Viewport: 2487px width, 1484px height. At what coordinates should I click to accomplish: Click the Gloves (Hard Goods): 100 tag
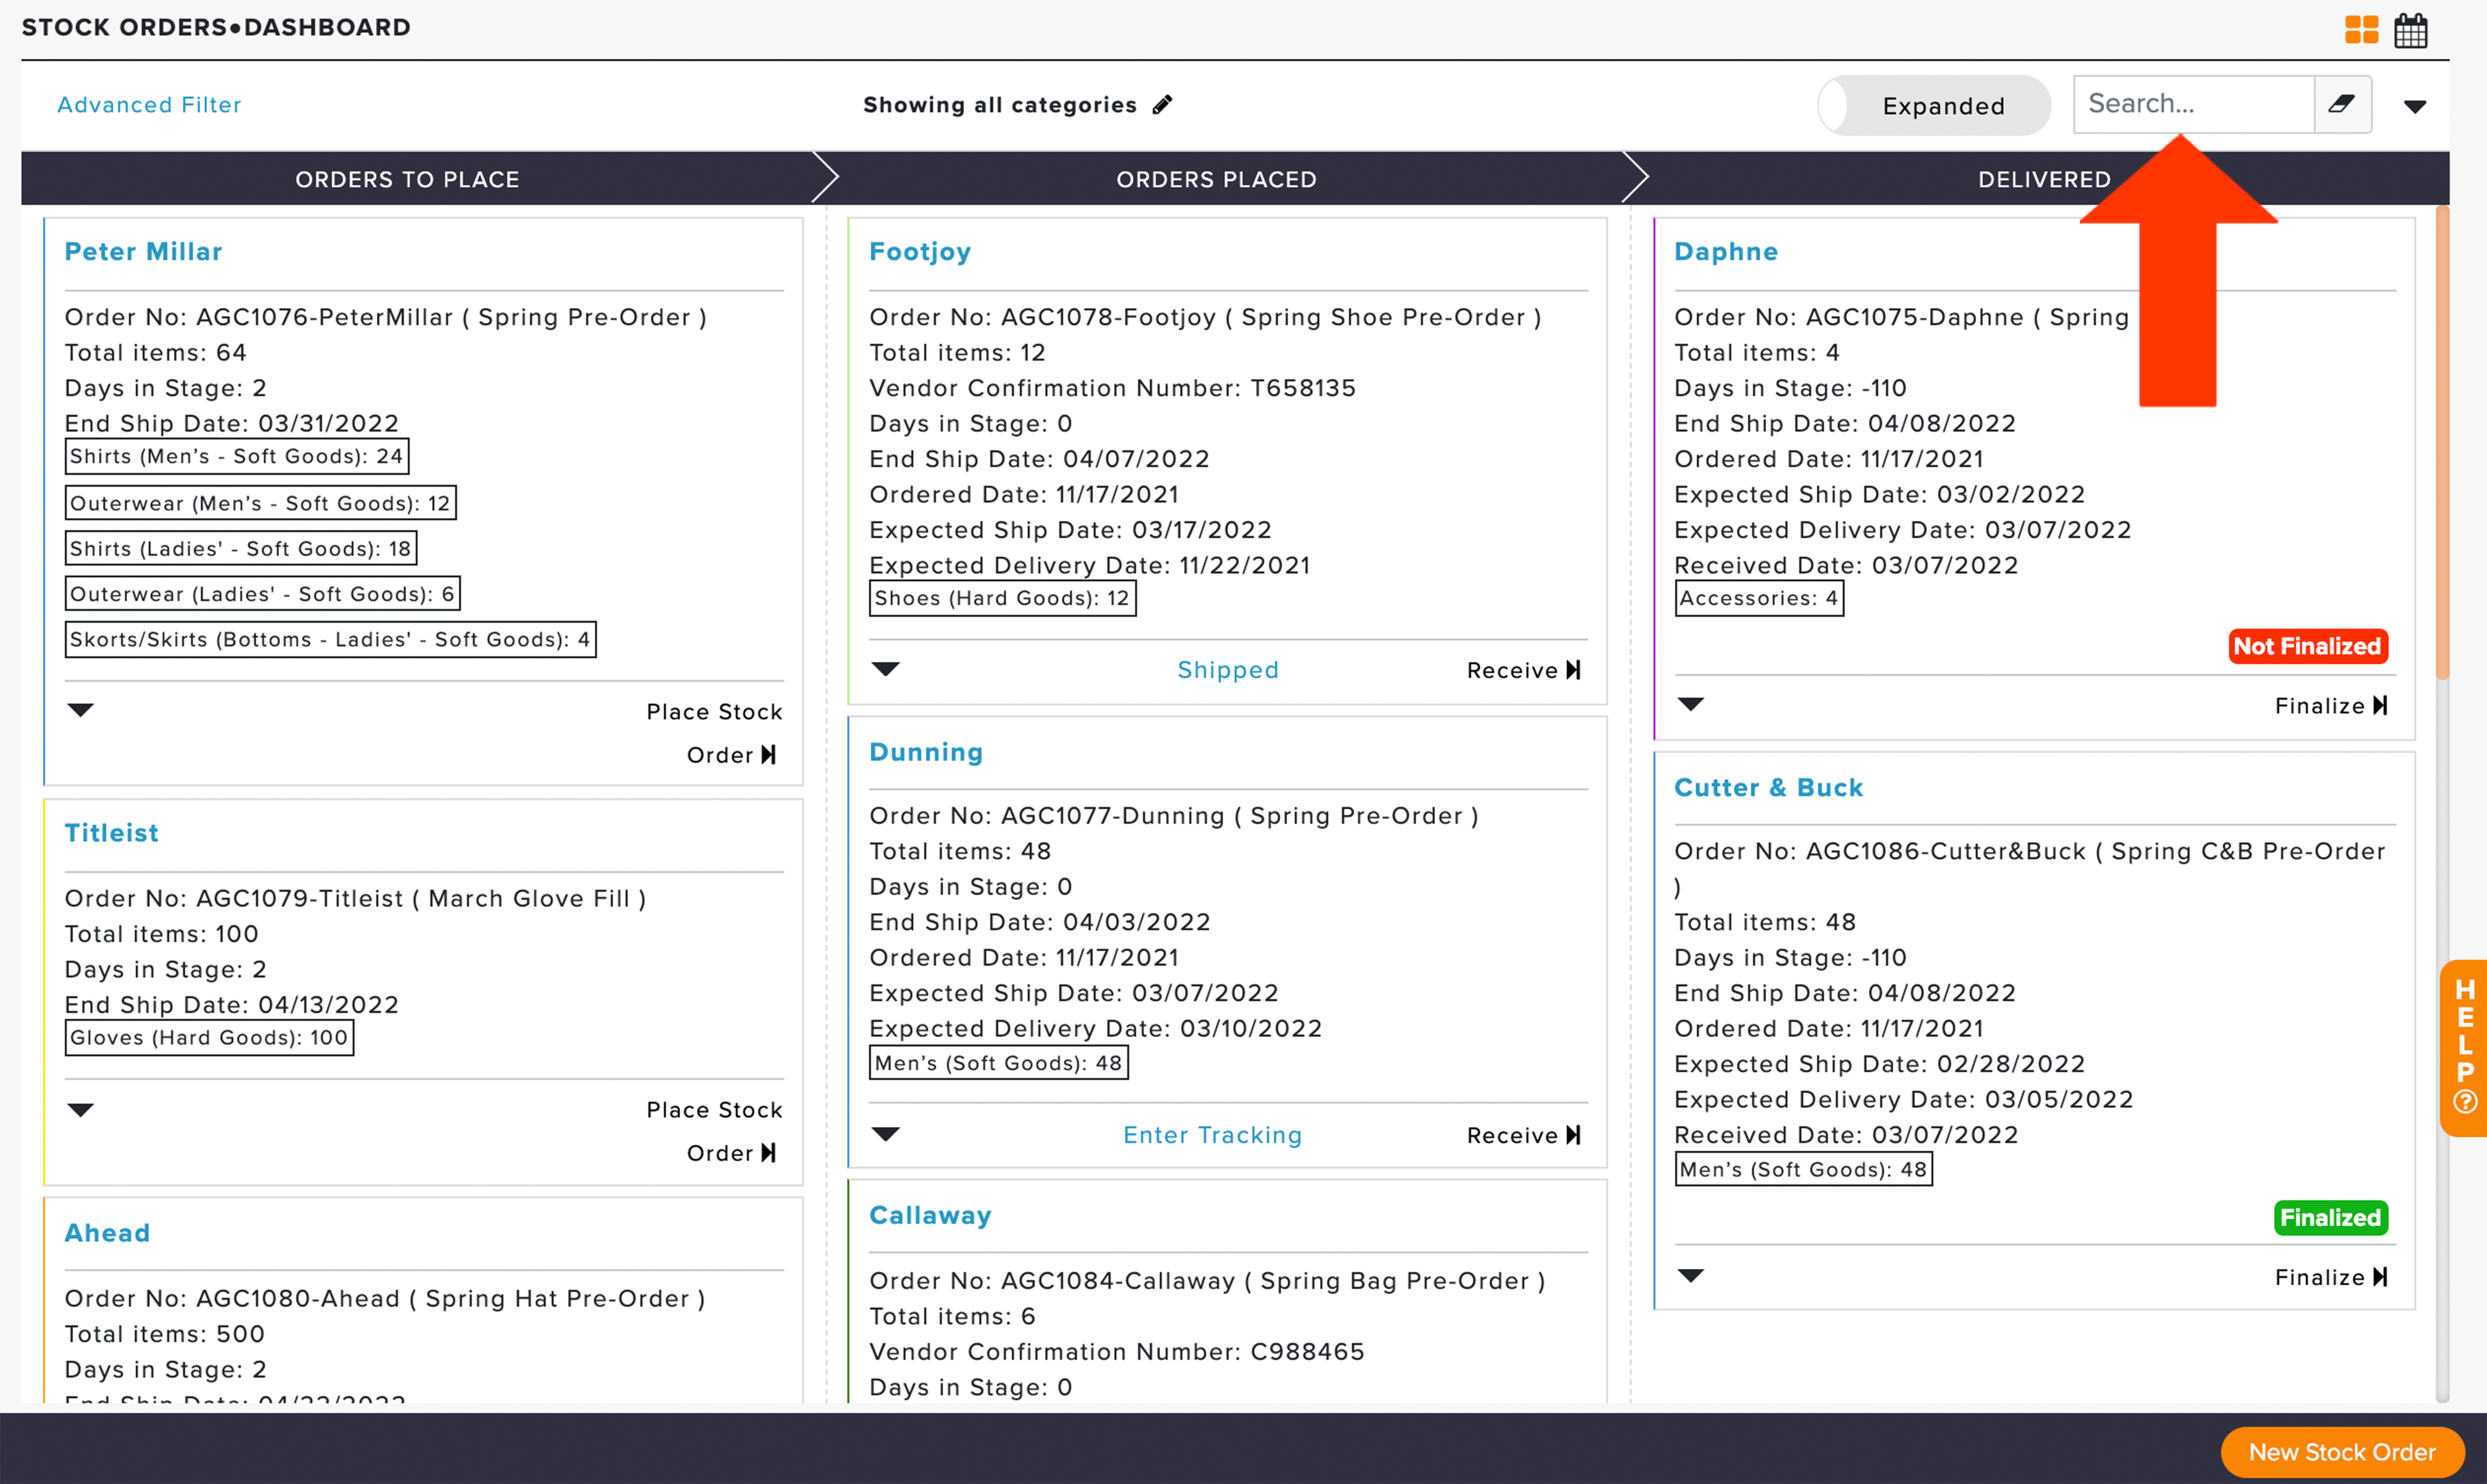[209, 1037]
